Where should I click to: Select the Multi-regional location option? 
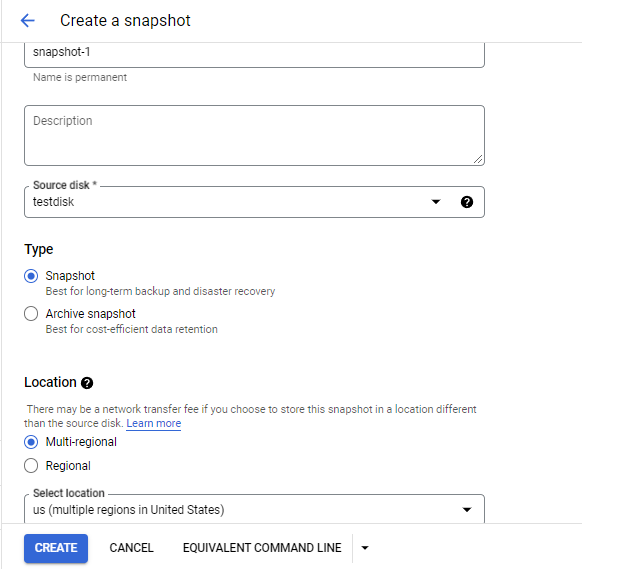click(31, 442)
